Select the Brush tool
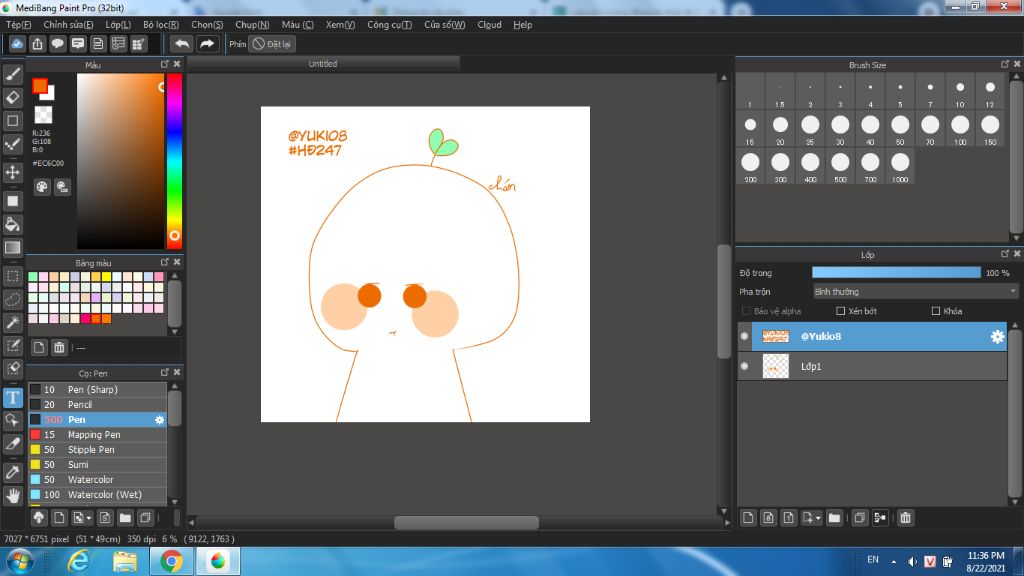This screenshot has height=576, width=1024. point(13,73)
